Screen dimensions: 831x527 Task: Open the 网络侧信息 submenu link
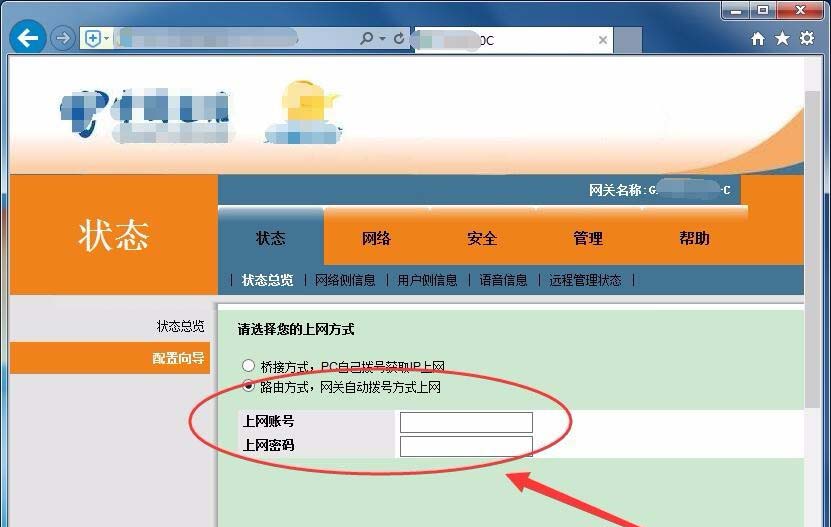(345, 280)
